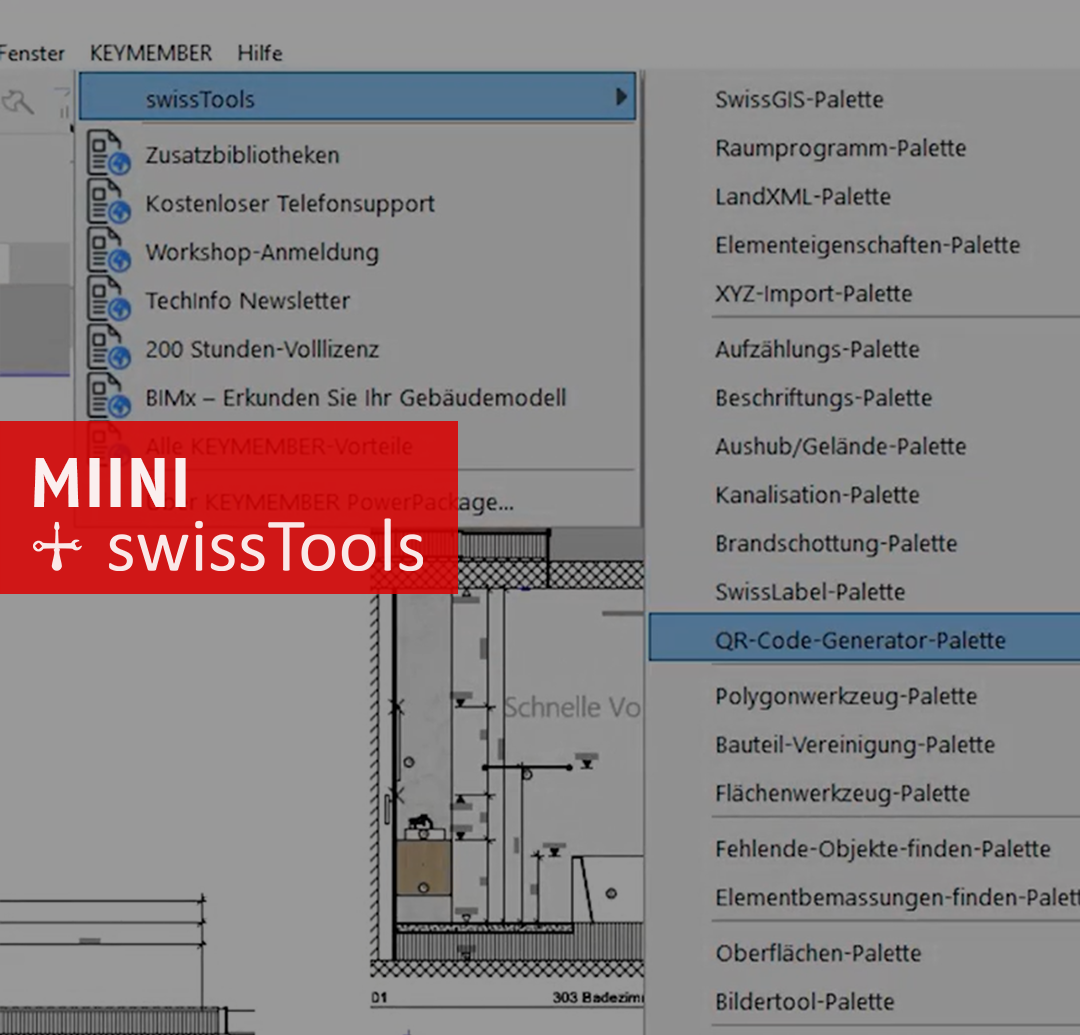This screenshot has width=1080, height=1035.
Task: Select Workshop-Anmeldung menu entry
Action: pyautogui.click(x=262, y=253)
